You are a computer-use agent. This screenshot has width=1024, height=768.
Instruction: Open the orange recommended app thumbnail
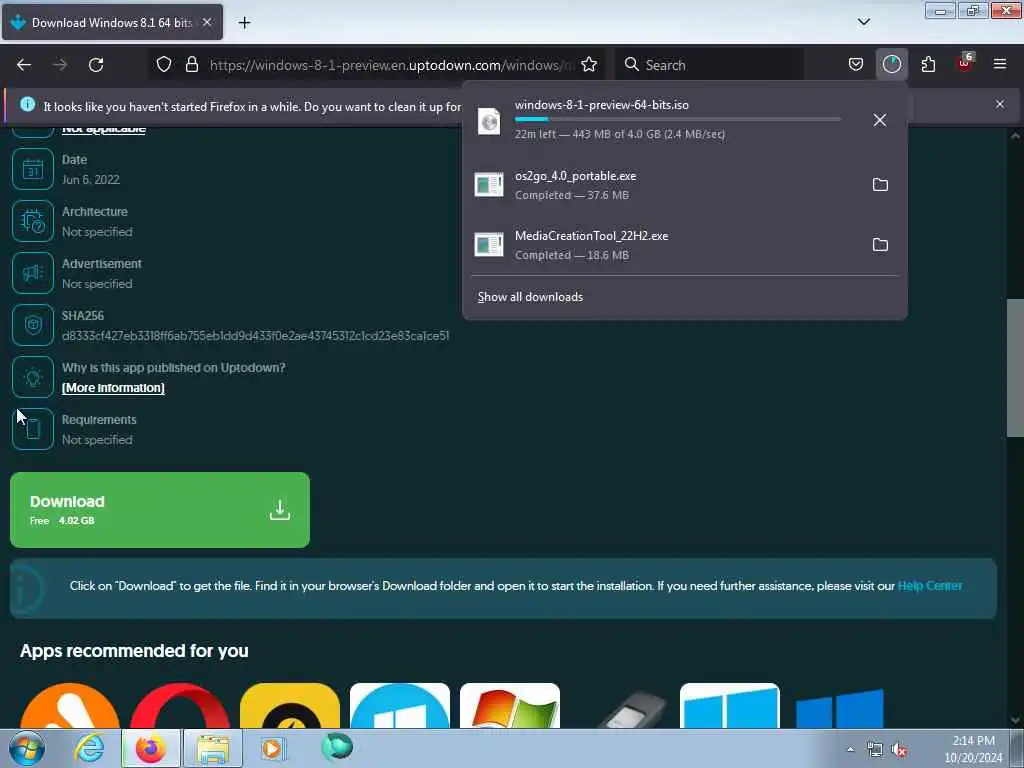[70, 705]
